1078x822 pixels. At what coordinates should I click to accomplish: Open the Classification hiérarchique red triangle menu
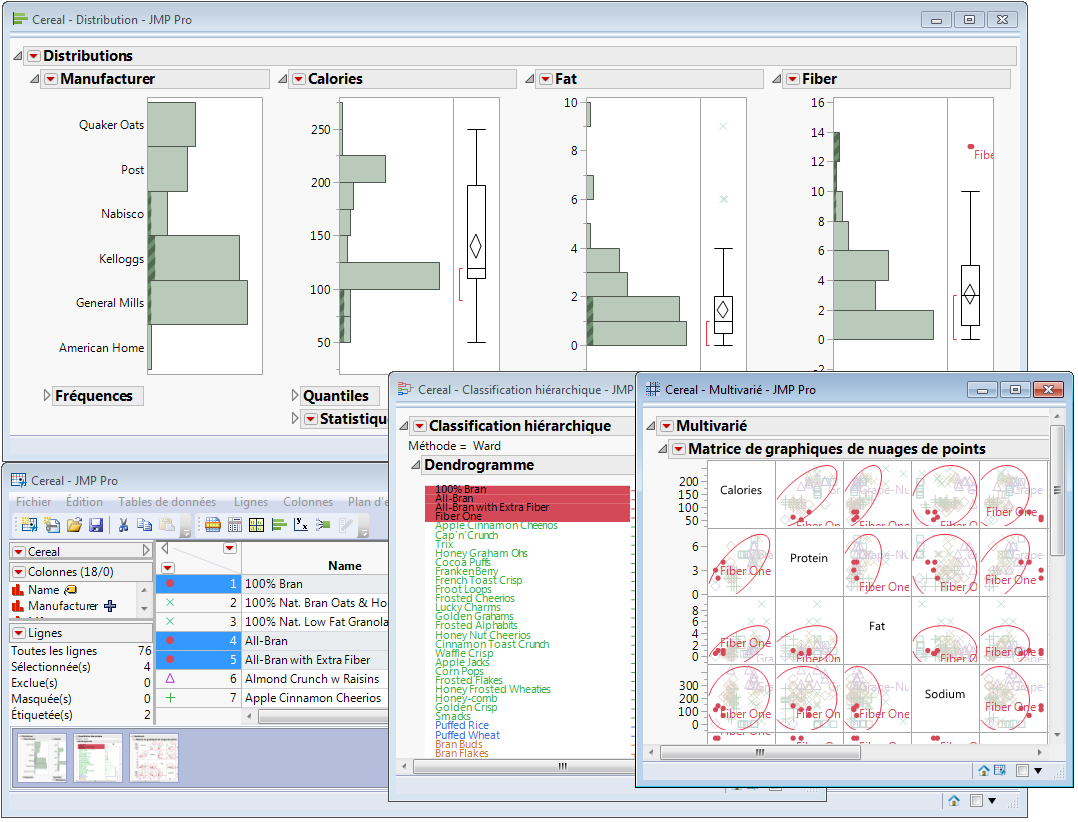[419, 426]
